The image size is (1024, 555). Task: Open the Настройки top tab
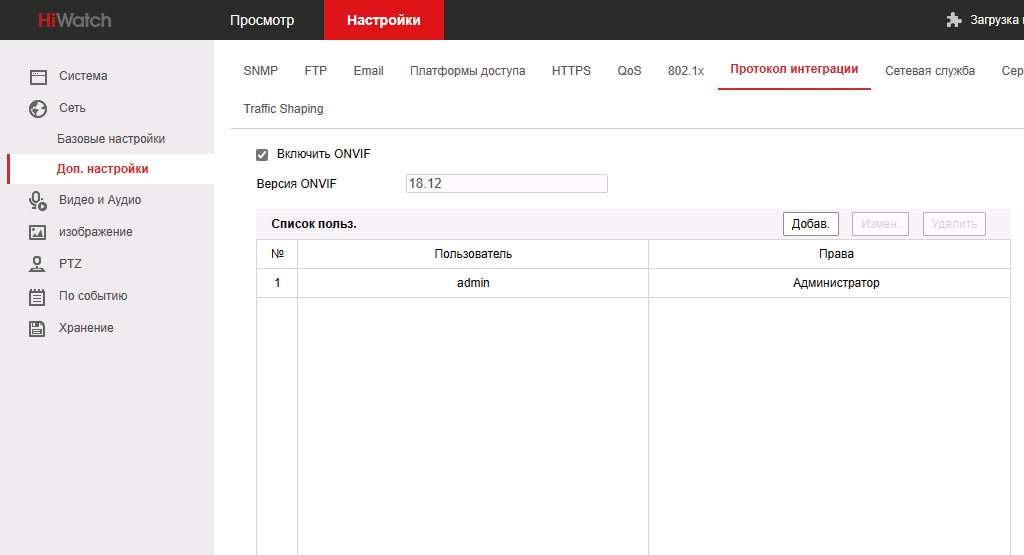tap(383, 20)
